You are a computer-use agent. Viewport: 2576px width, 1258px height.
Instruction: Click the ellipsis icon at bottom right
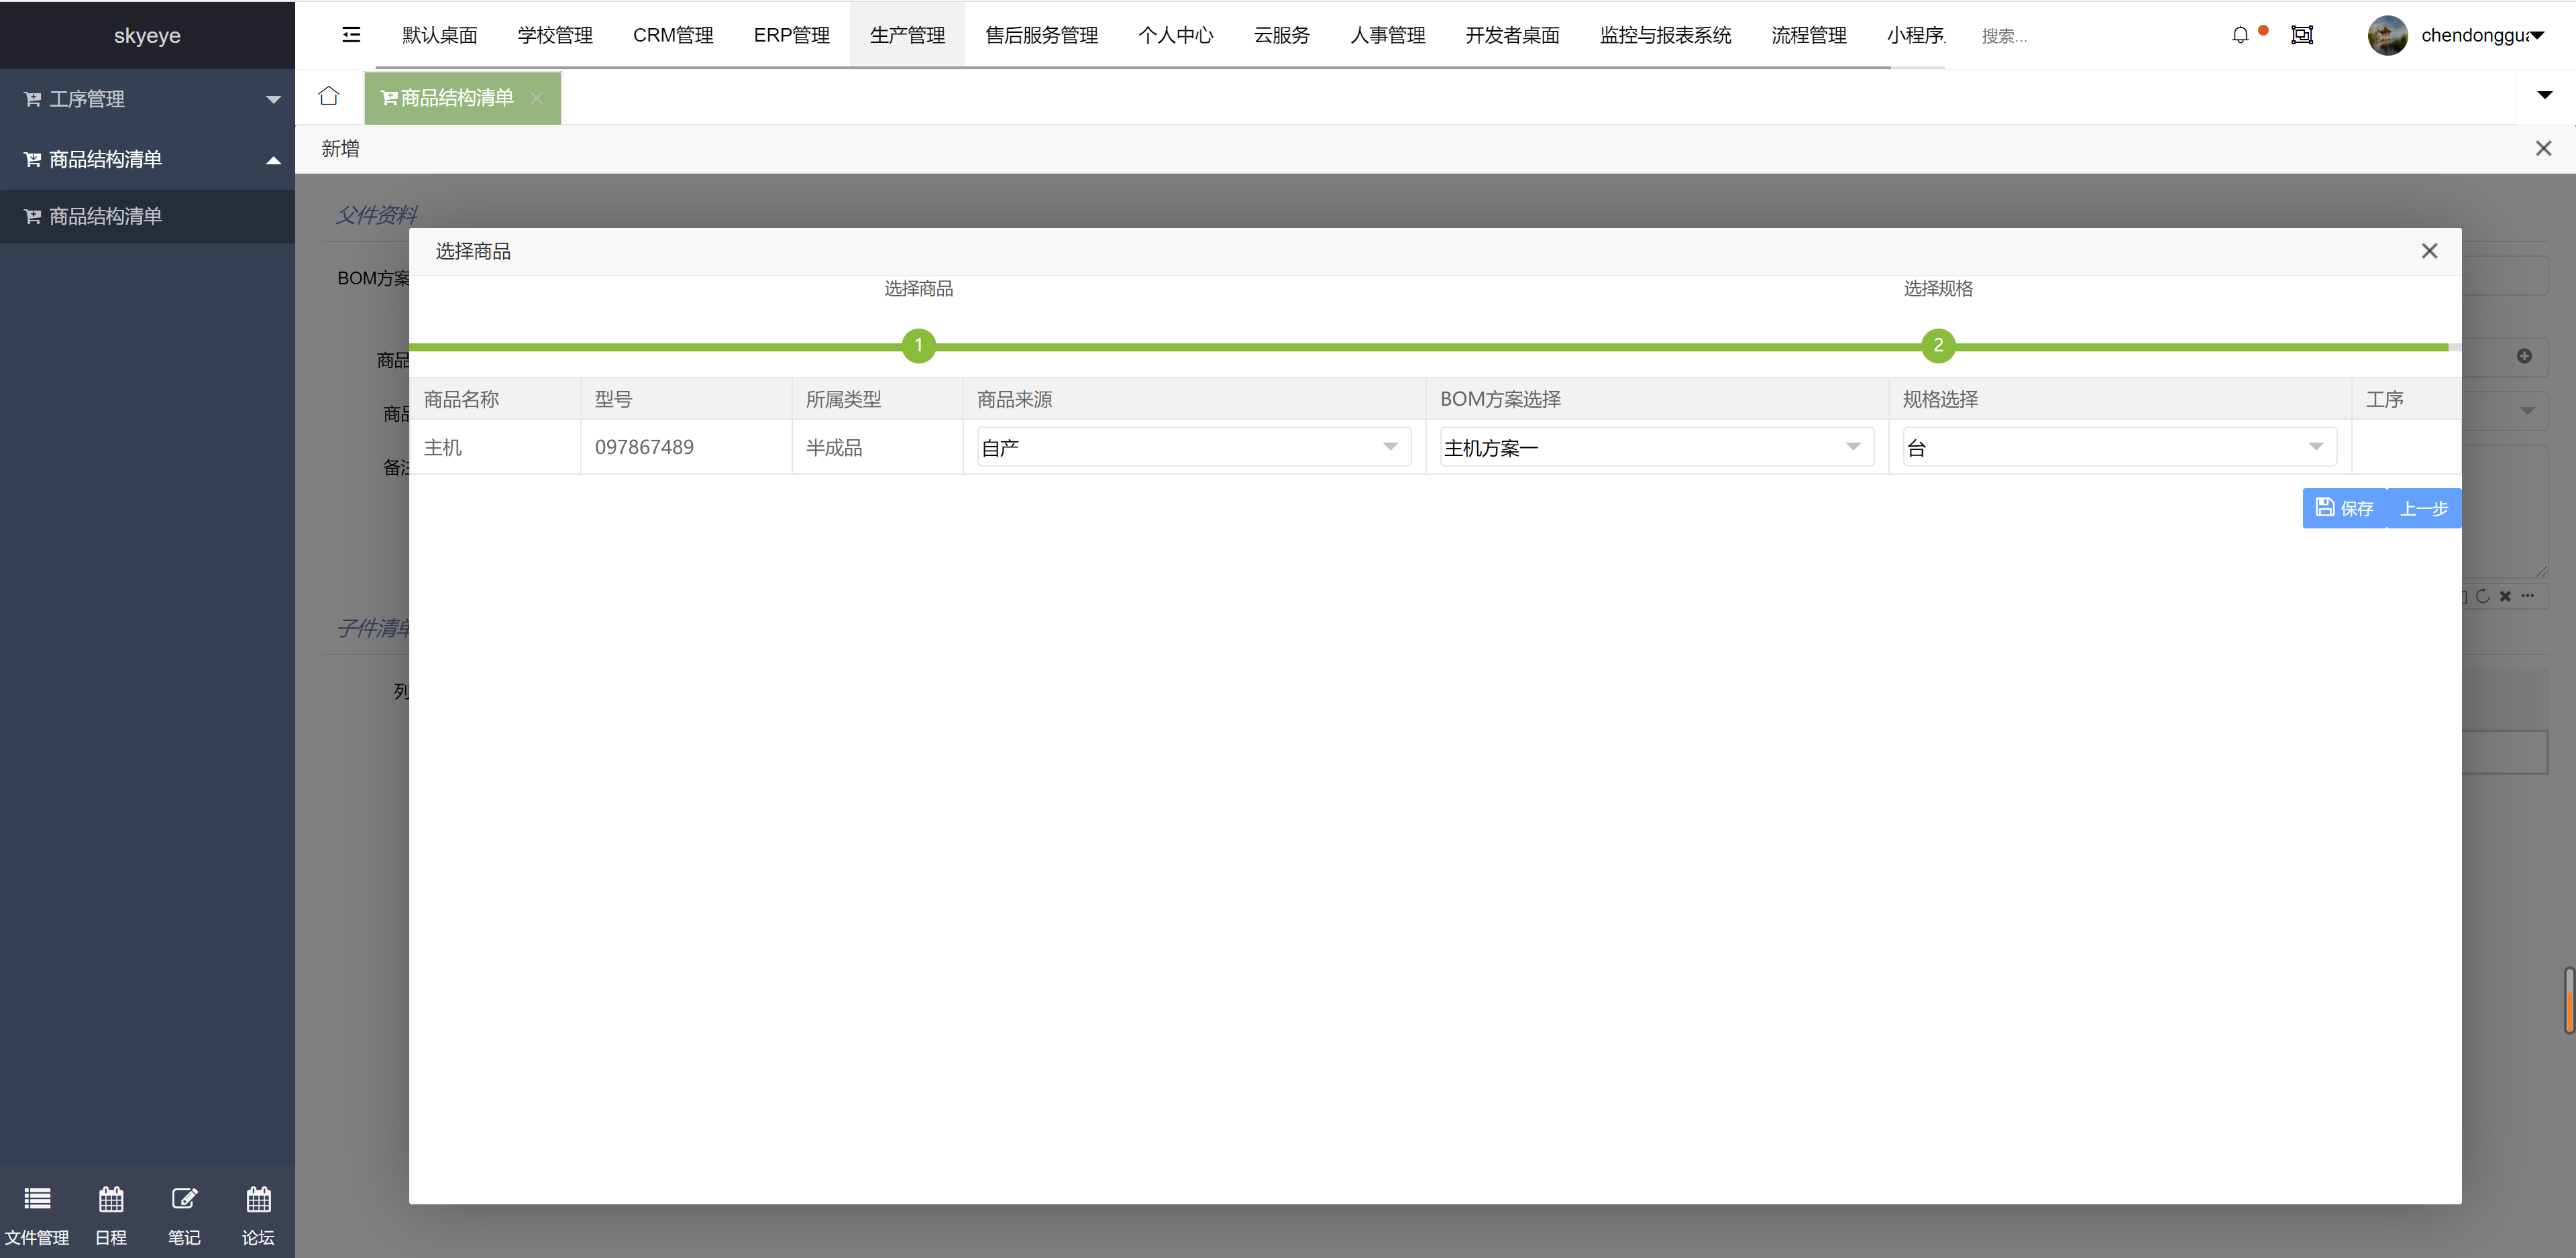[2528, 596]
